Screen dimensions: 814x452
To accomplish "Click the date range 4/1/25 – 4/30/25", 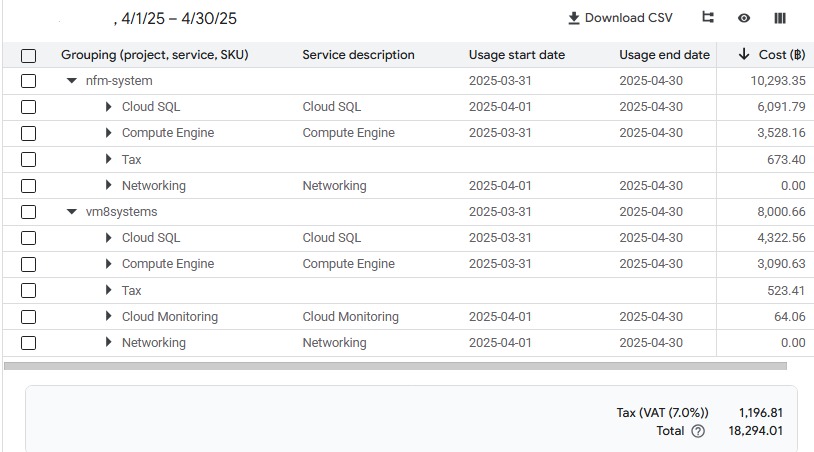I will (179, 19).
